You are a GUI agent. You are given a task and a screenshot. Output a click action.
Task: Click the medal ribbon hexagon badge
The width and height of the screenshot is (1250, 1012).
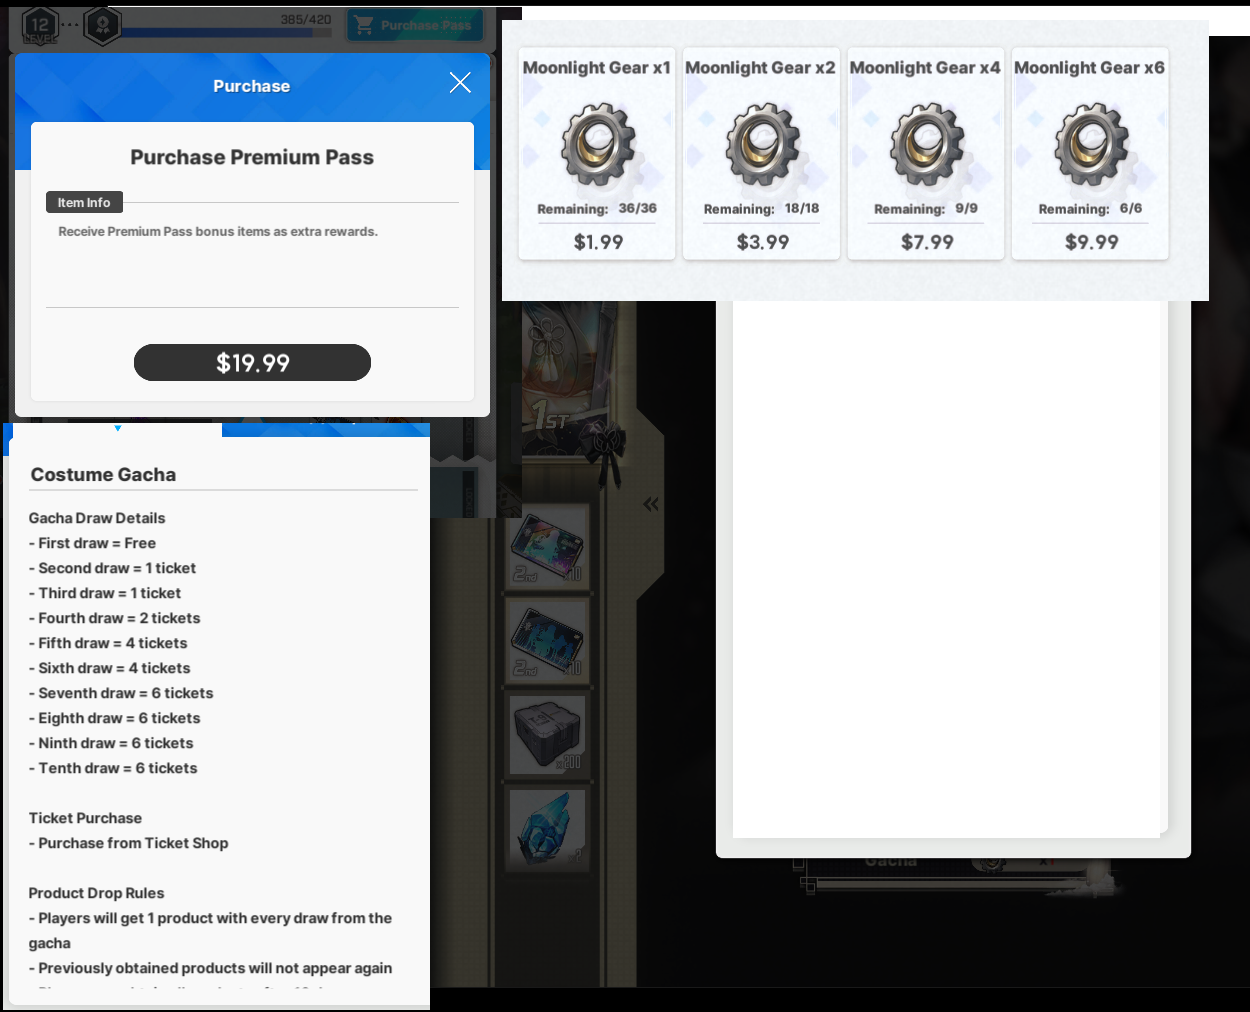103,26
